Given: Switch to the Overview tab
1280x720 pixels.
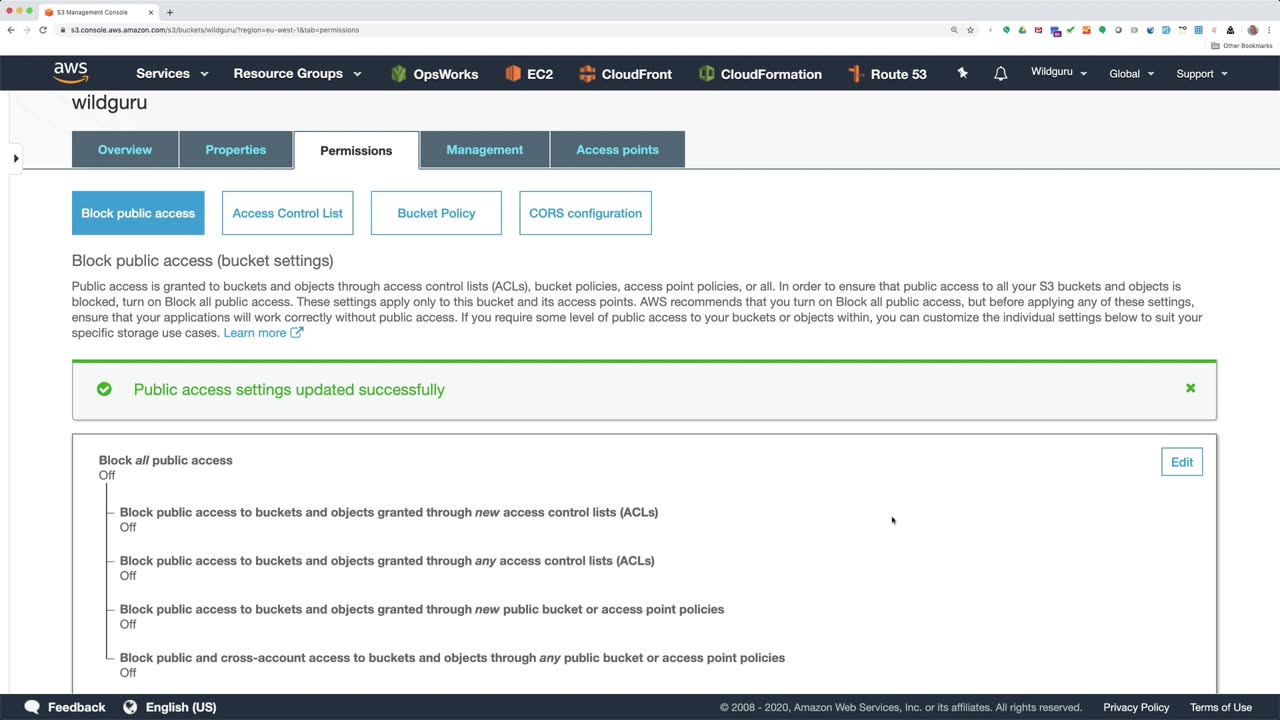Looking at the screenshot, I should (125, 149).
